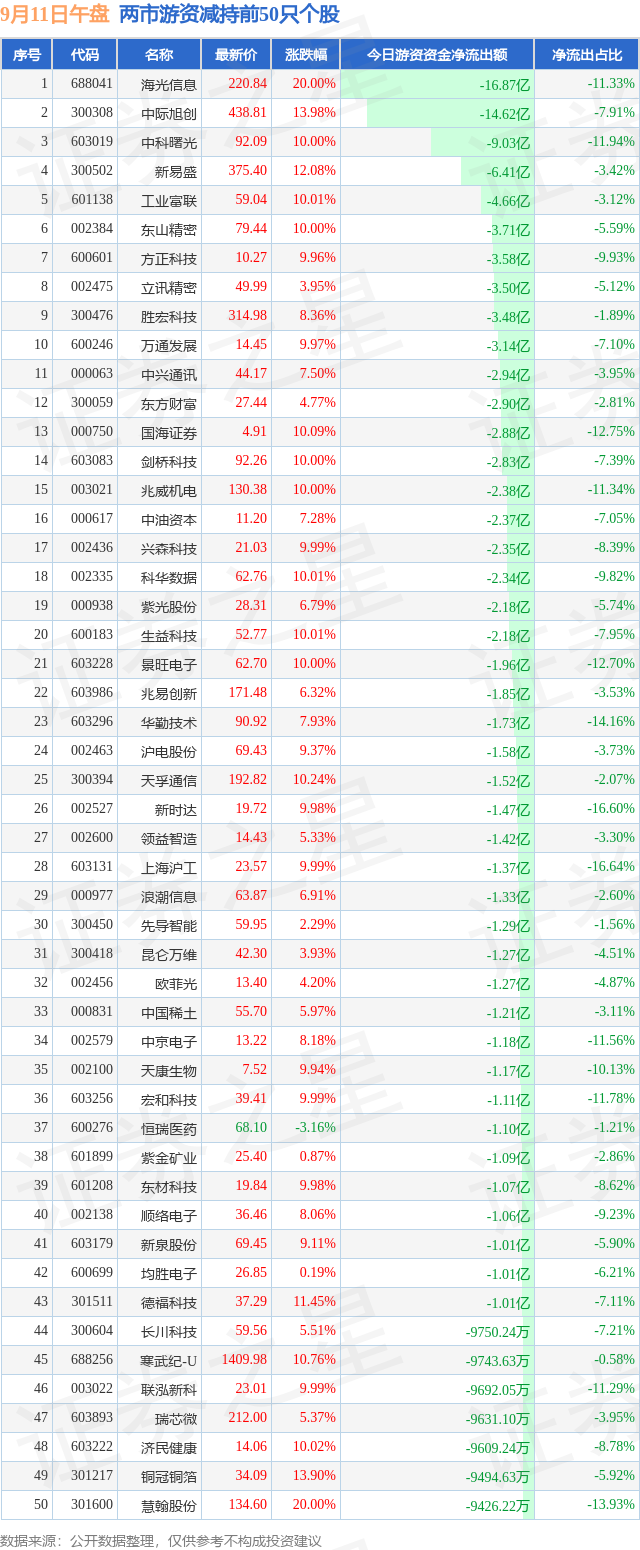
Task: Select stock name 工业富联
Action: (x=170, y=201)
